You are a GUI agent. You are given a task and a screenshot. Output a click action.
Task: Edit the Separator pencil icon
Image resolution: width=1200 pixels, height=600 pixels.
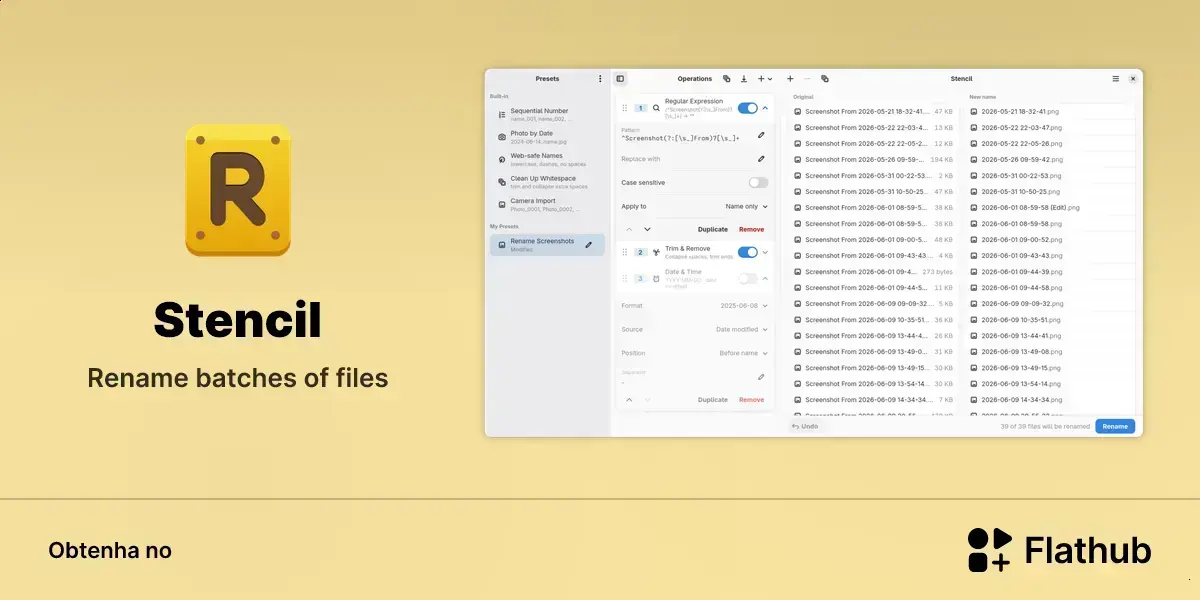tap(761, 377)
